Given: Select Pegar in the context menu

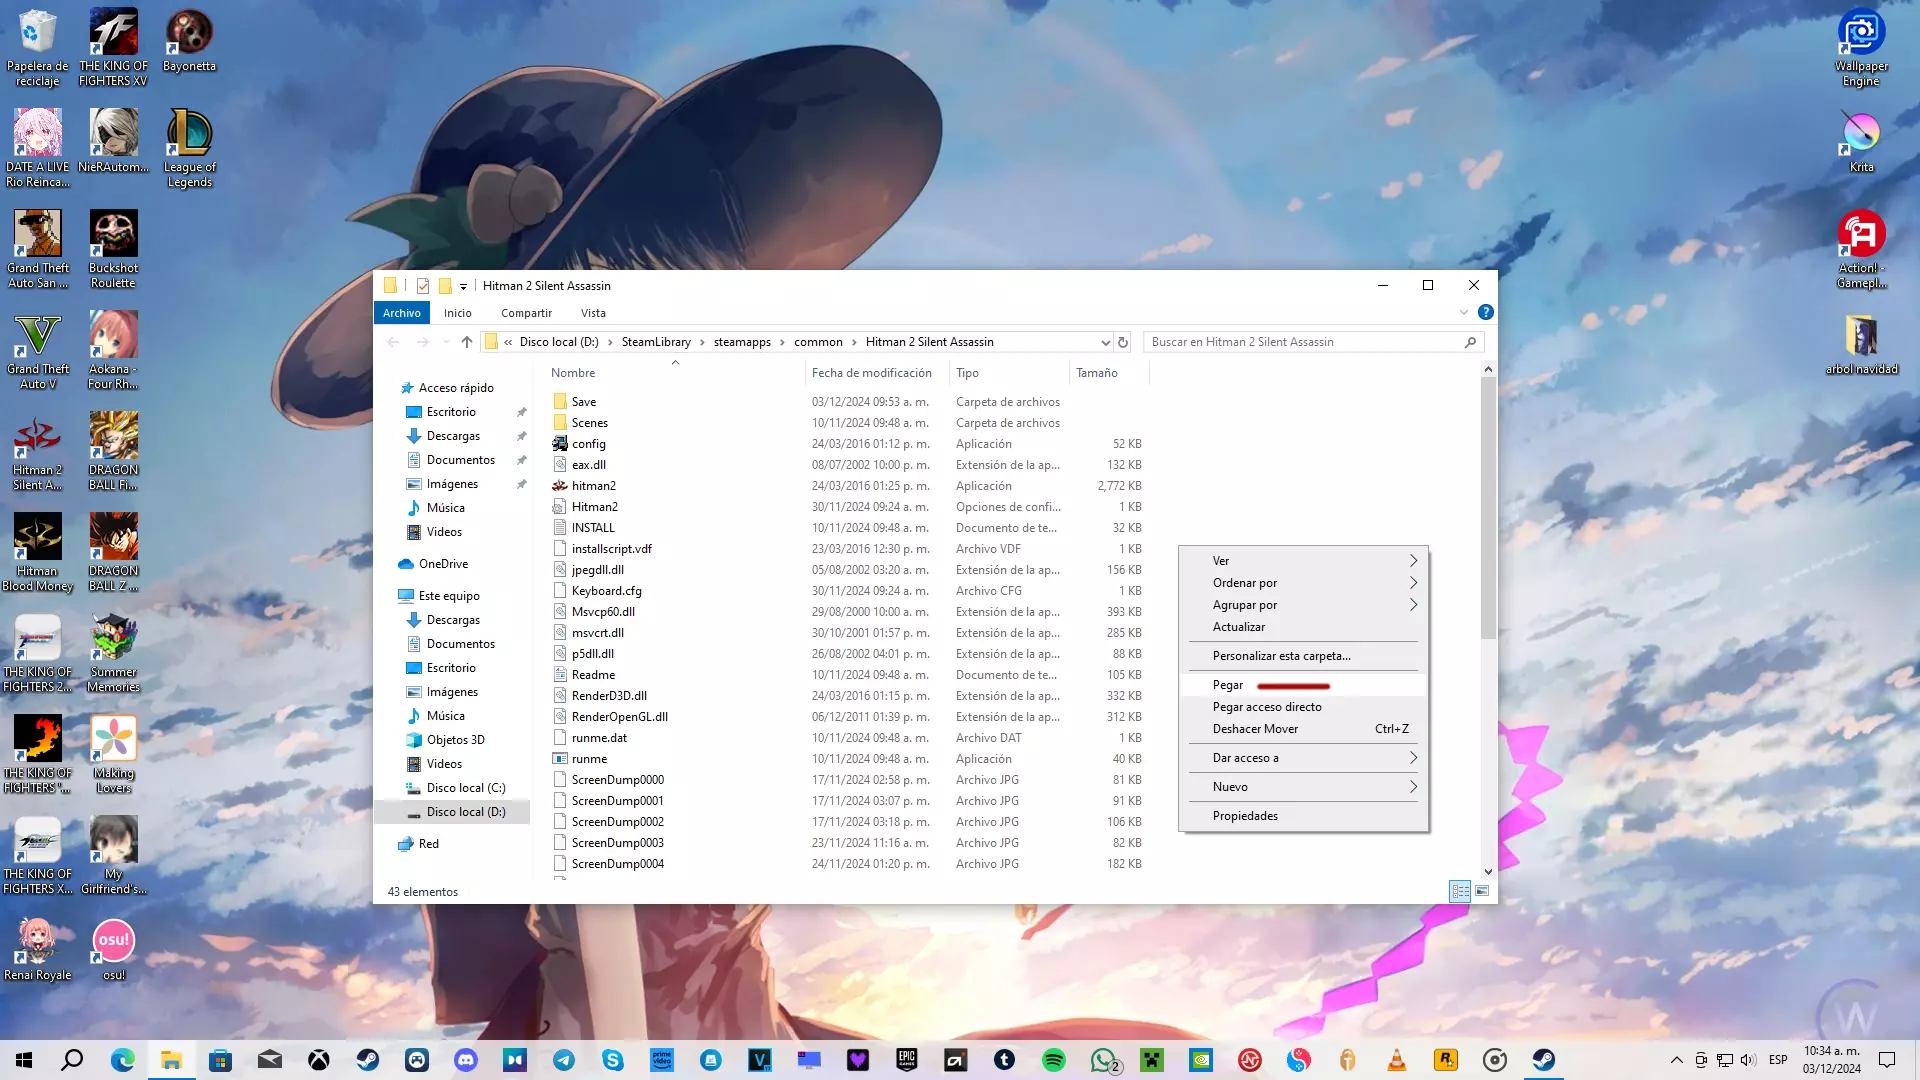Looking at the screenshot, I should click(x=1228, y=685).
